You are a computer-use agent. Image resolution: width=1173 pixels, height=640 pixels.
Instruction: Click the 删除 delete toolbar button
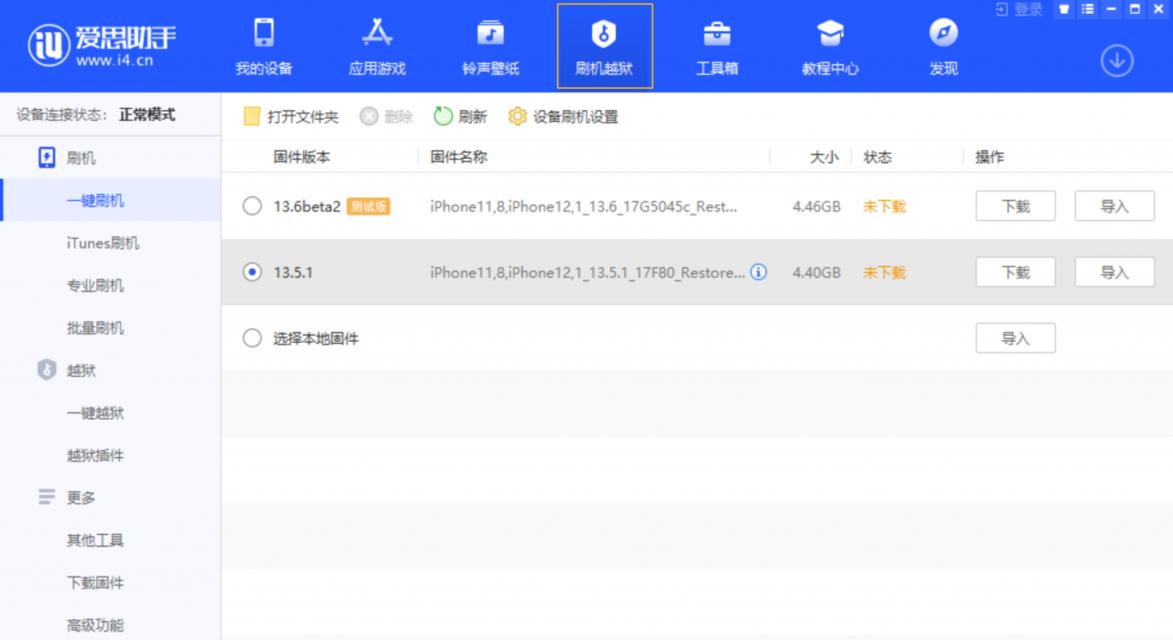click(386, 117)
